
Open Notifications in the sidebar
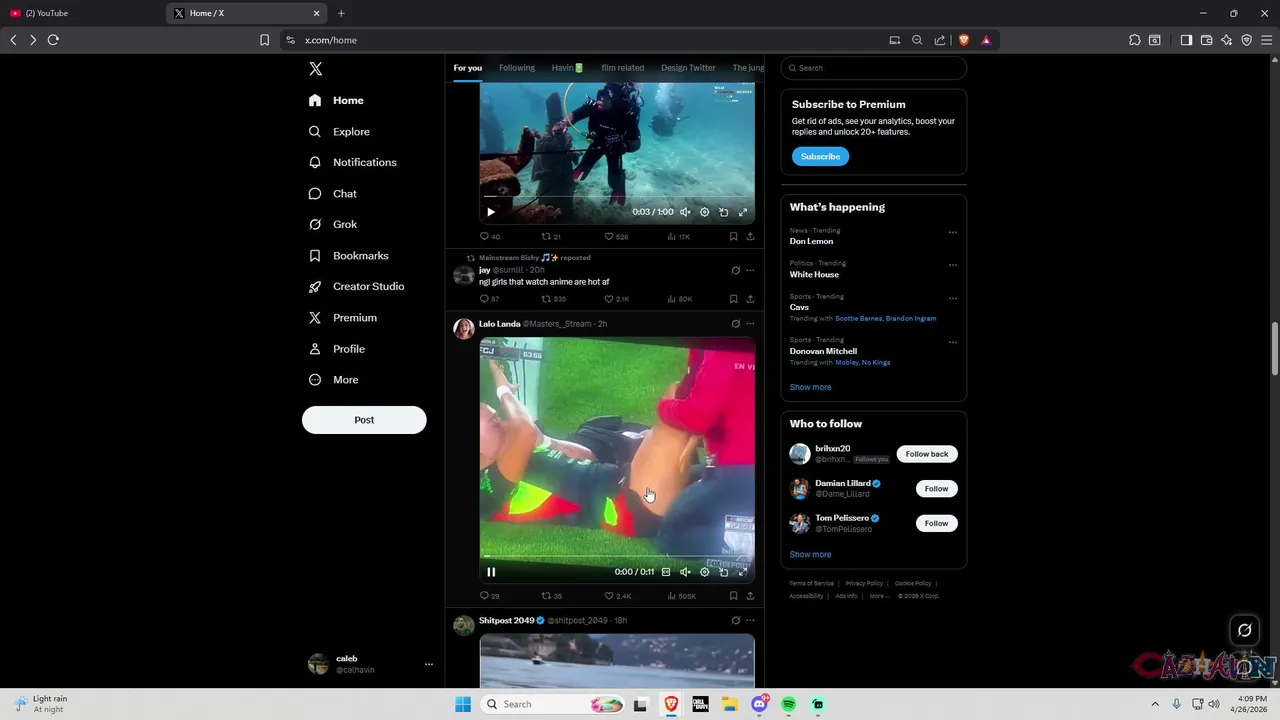click(353, 162)
